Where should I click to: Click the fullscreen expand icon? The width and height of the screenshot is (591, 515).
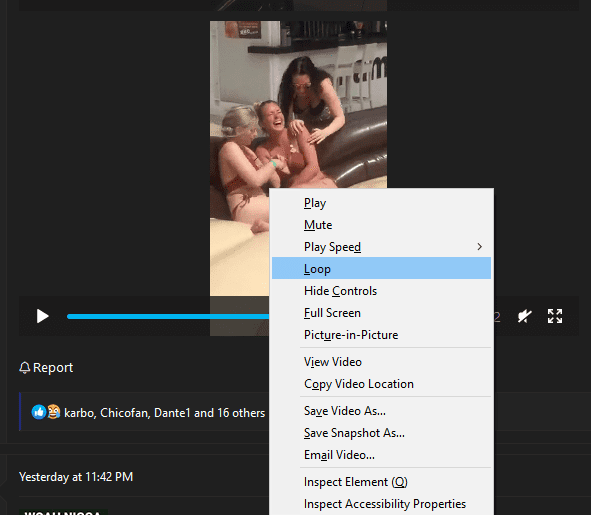tap(555, 316)
